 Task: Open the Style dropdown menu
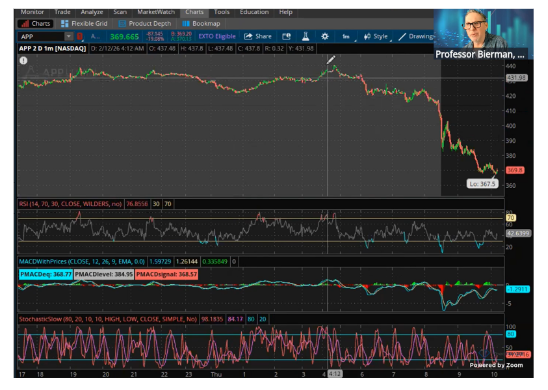coord(376,36)
